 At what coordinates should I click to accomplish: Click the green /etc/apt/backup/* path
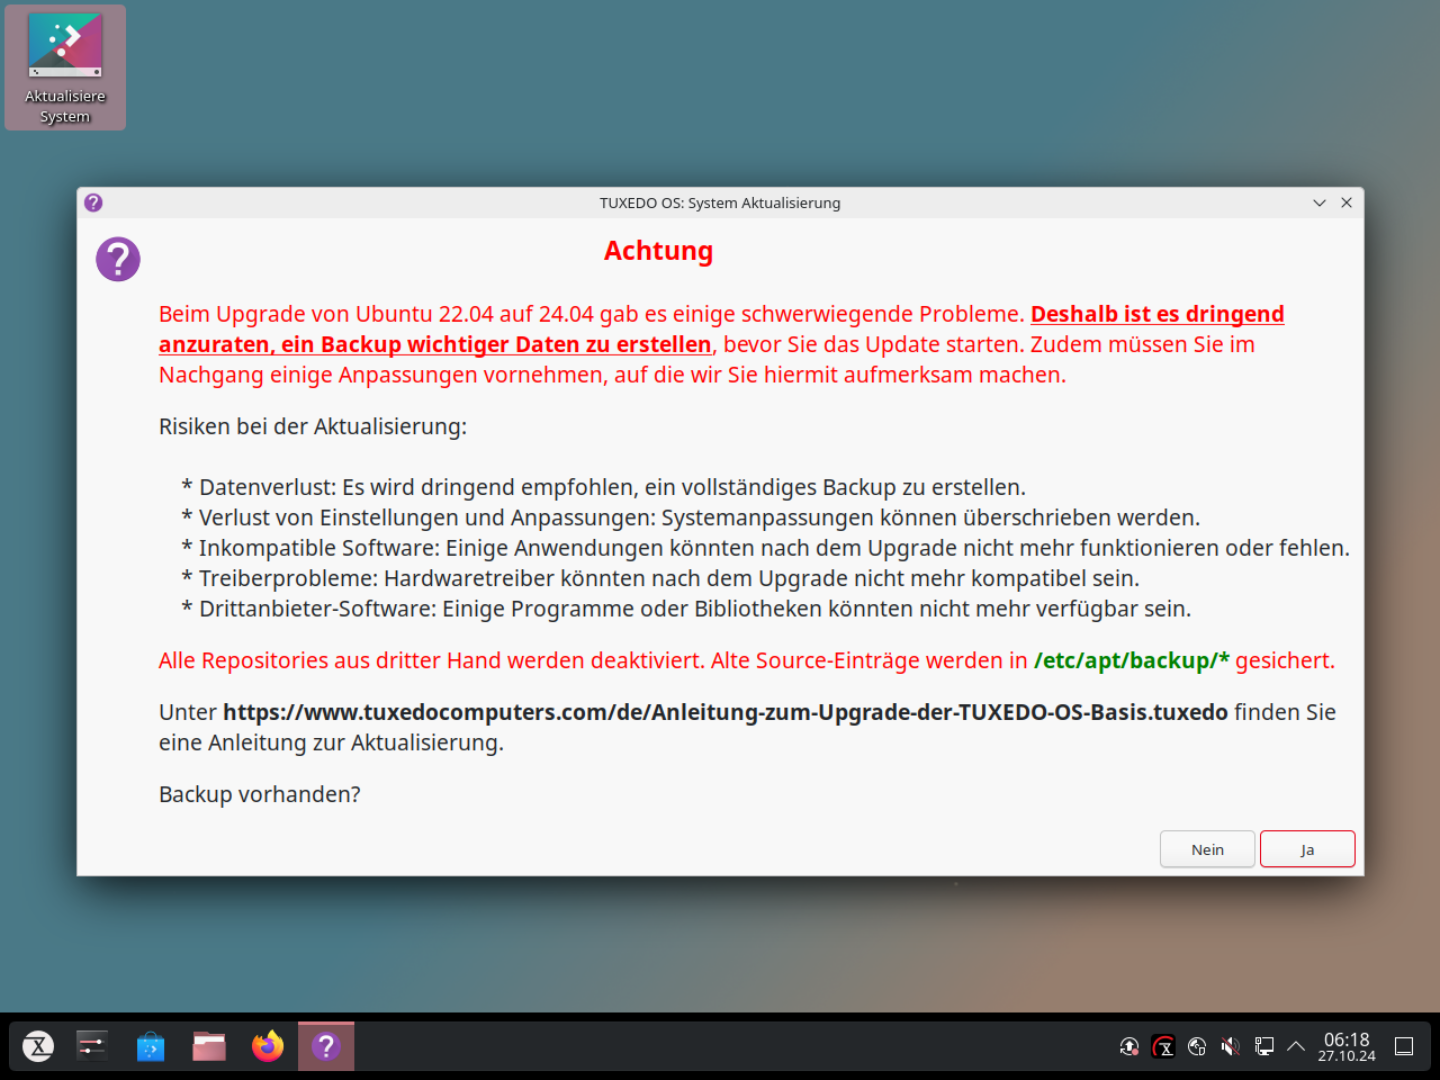coord(1131,661)
